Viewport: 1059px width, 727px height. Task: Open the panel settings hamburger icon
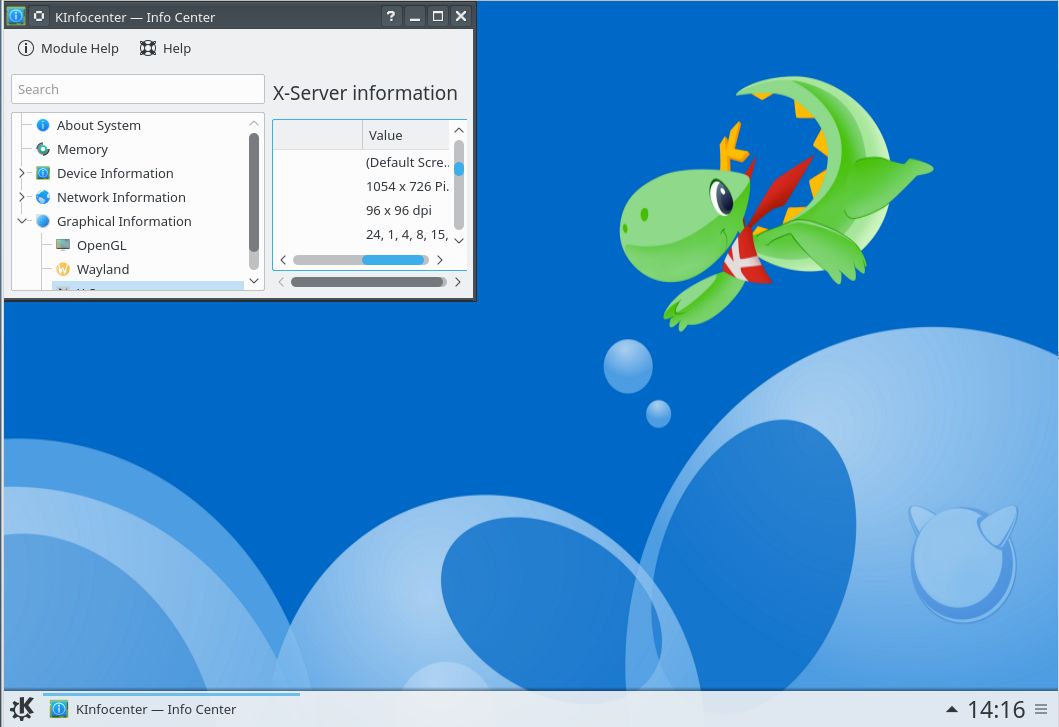coord(1041,709)
